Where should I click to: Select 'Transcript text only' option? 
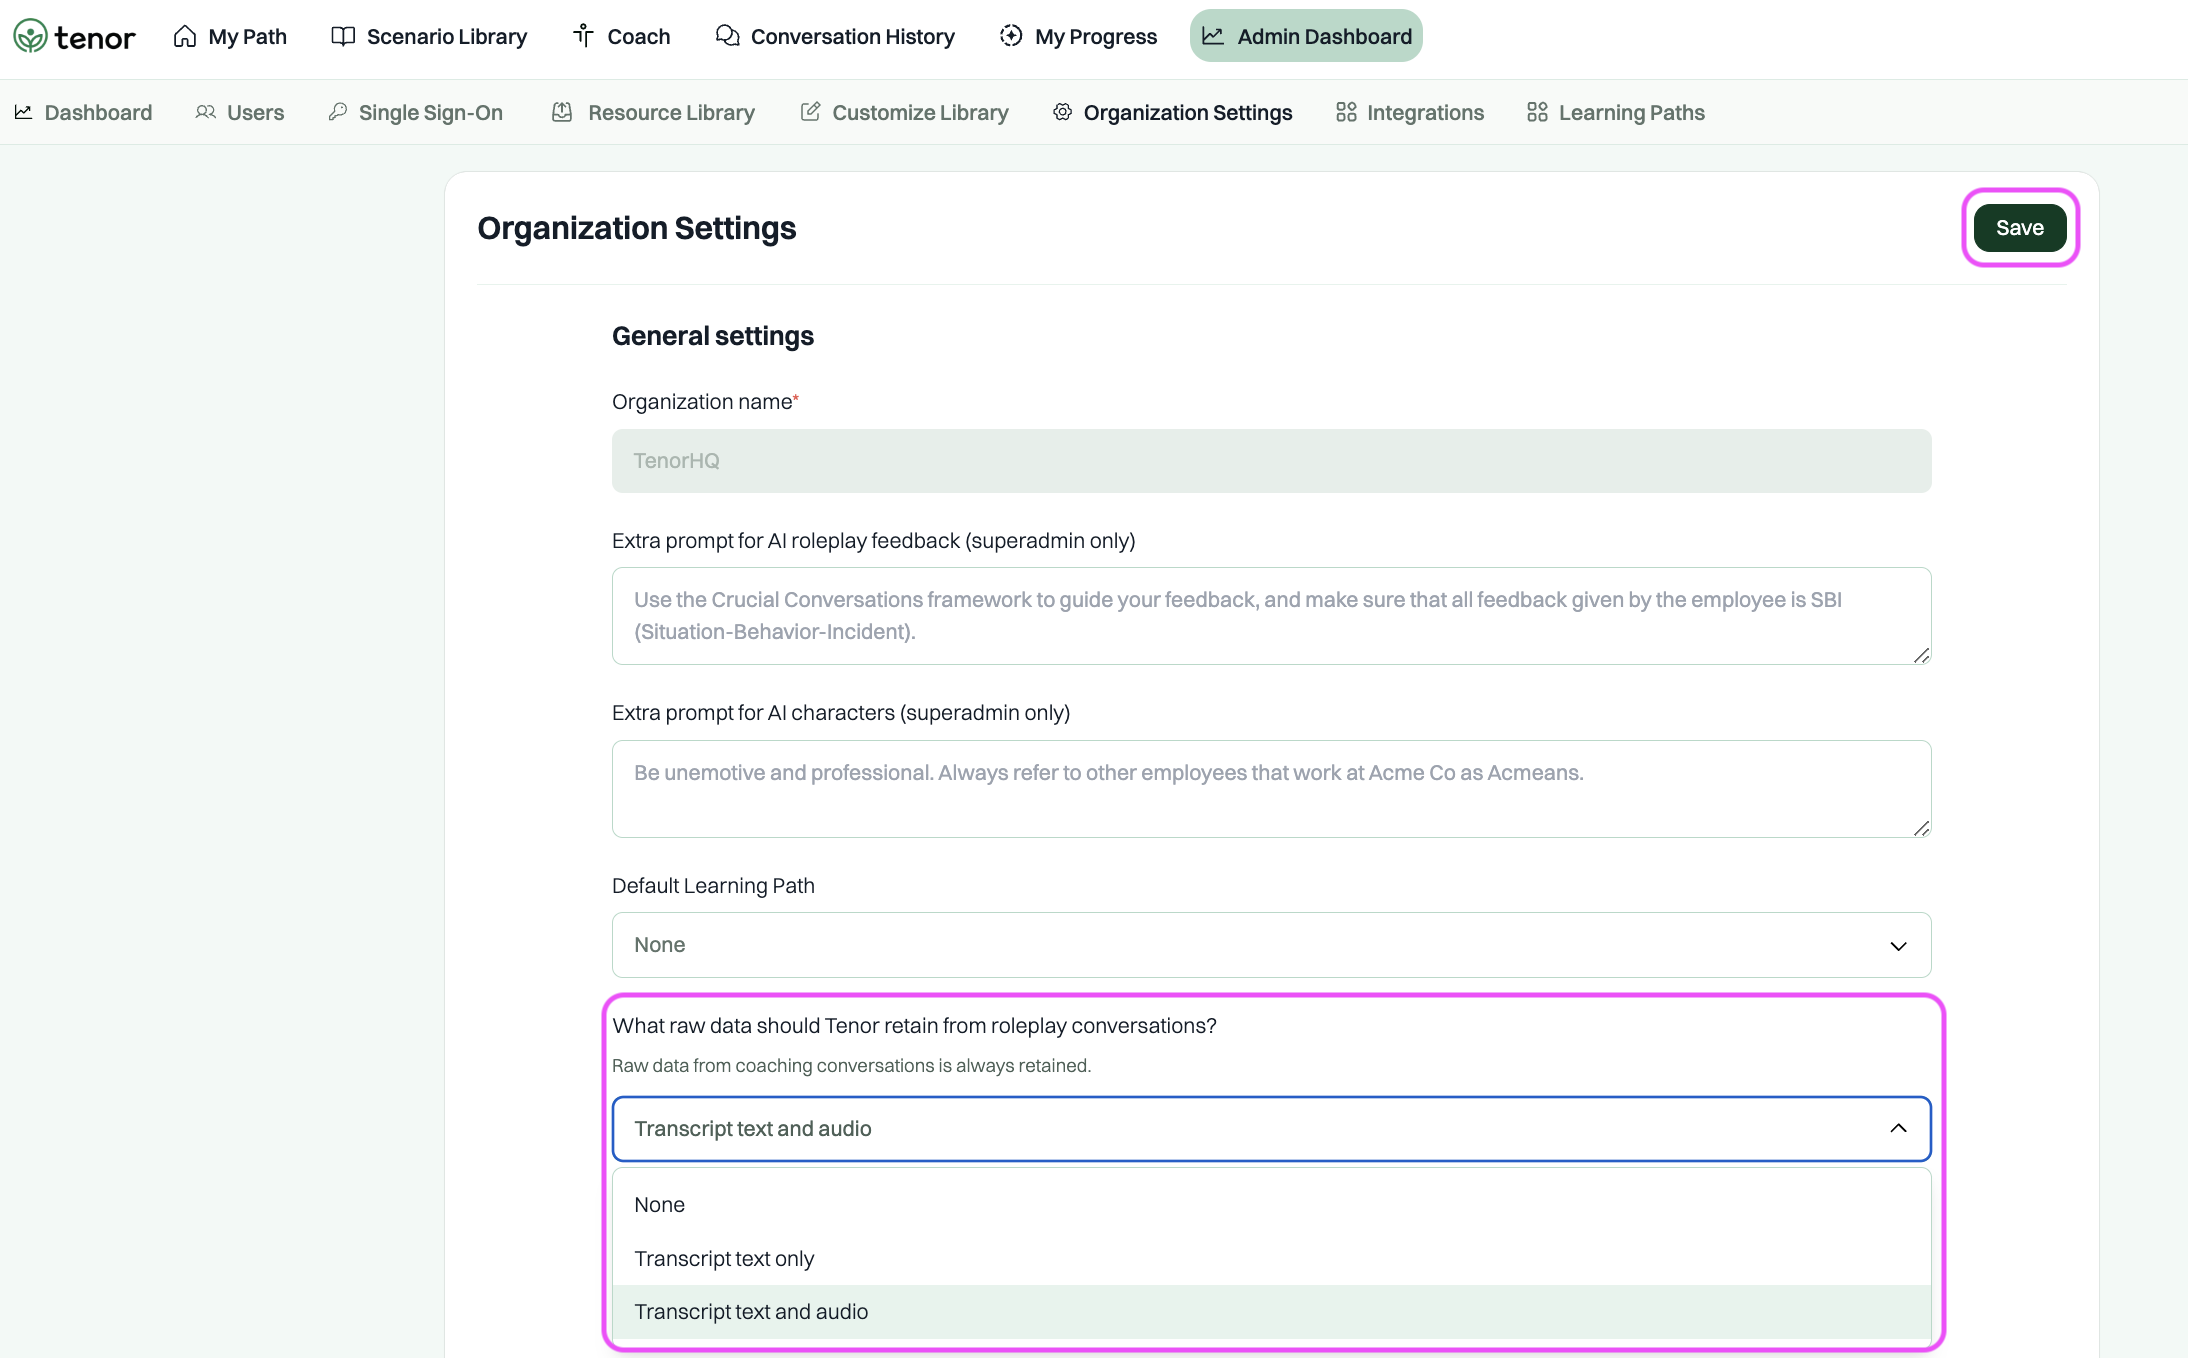pos(724,1258)
